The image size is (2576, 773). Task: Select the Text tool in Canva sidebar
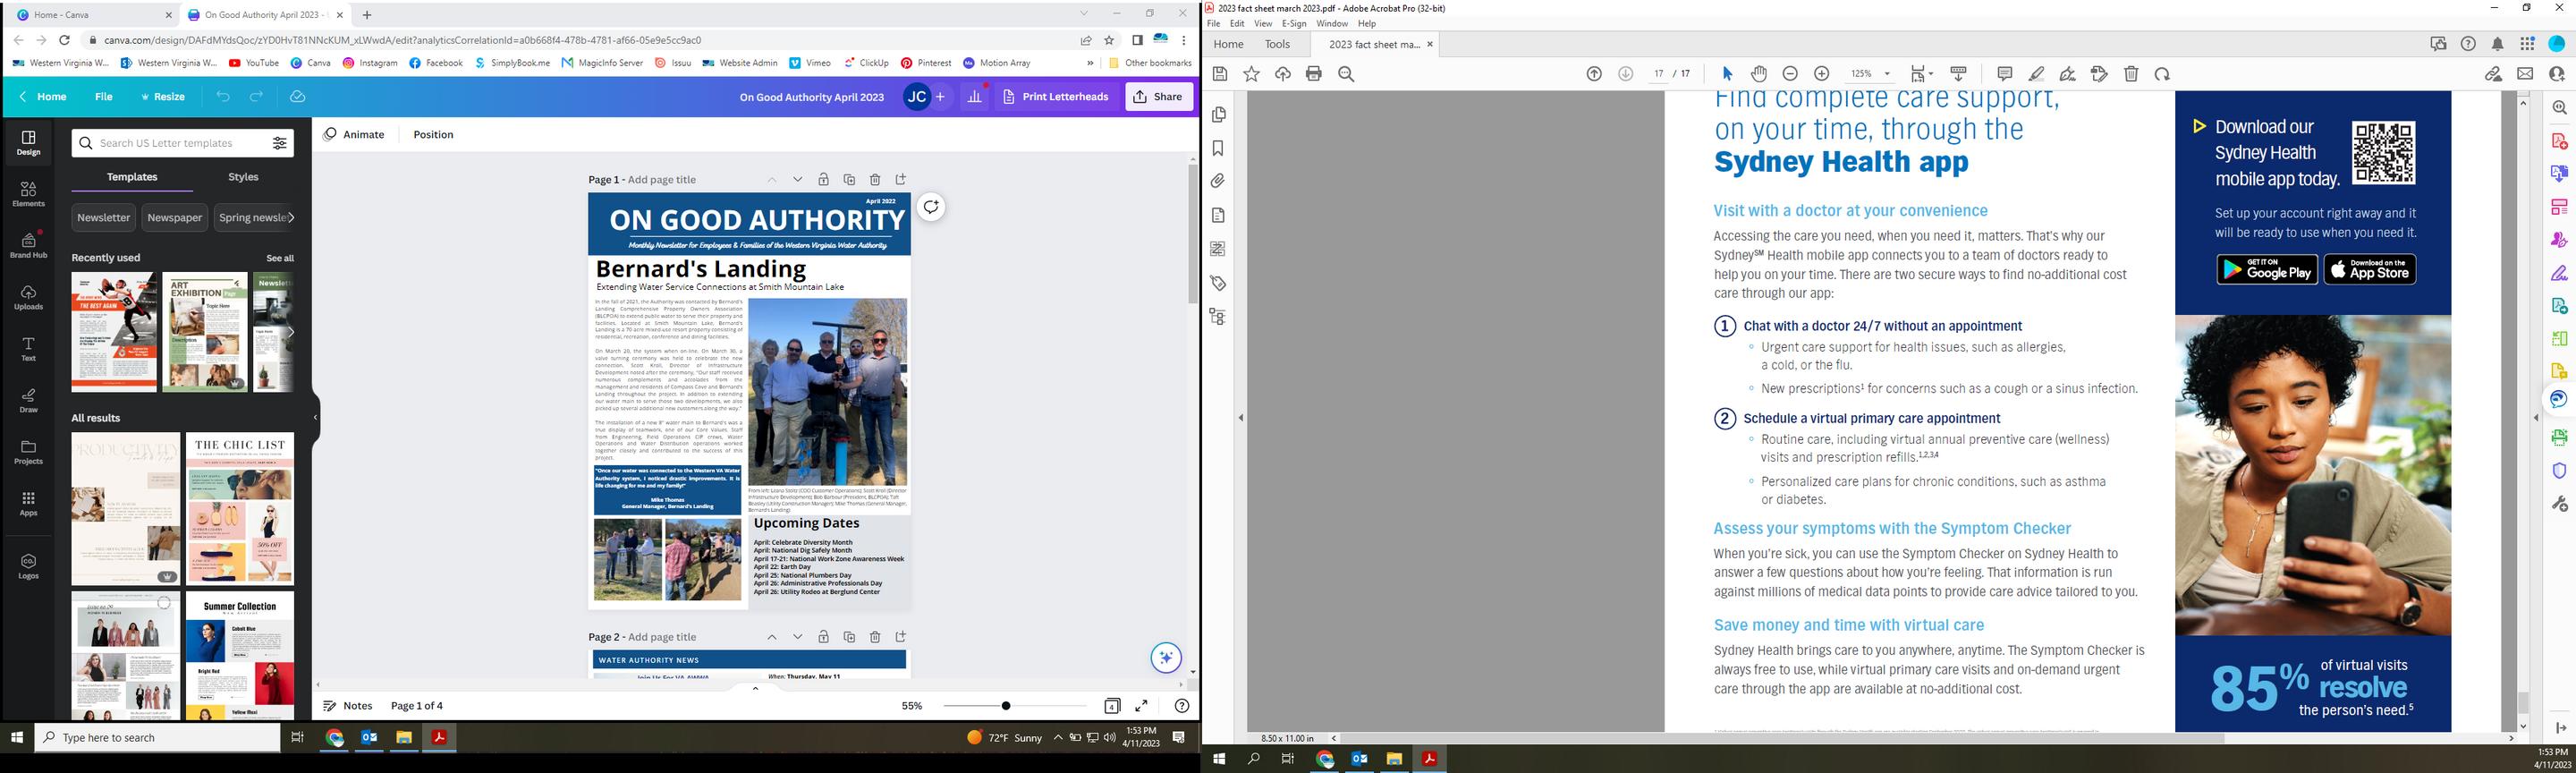click(28, 348)
